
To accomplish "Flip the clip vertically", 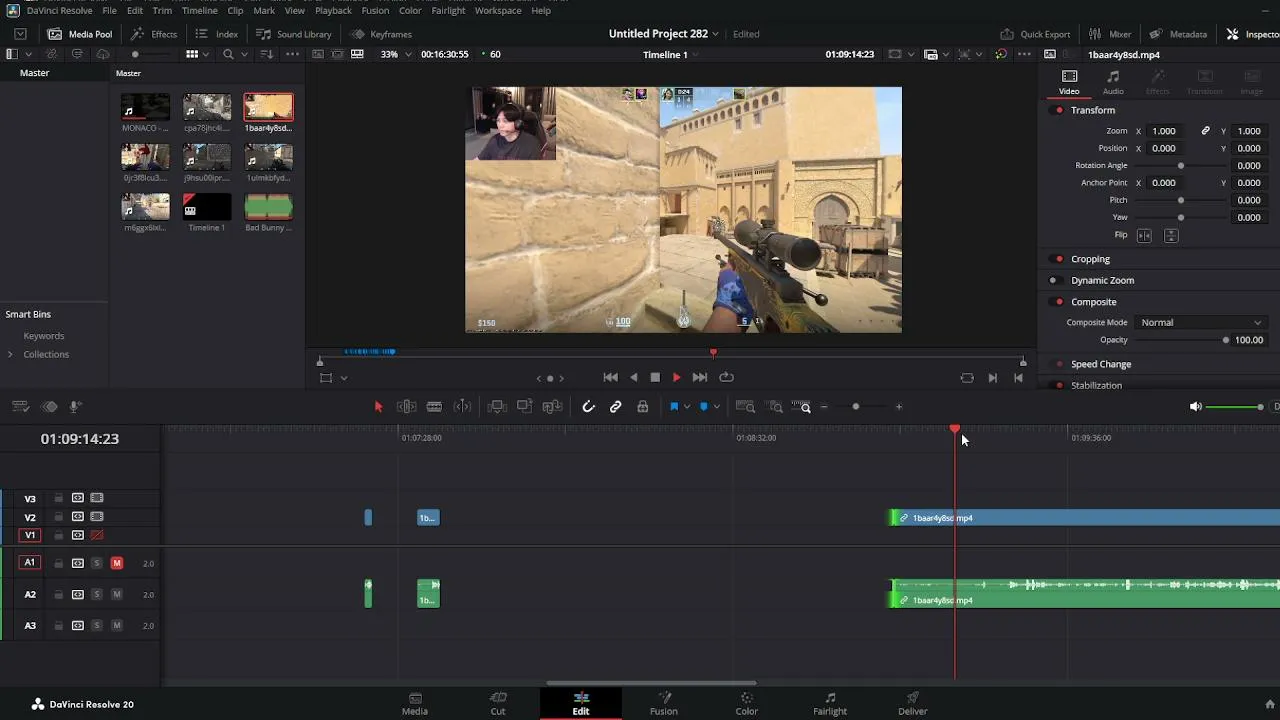I will point(1171,235).
